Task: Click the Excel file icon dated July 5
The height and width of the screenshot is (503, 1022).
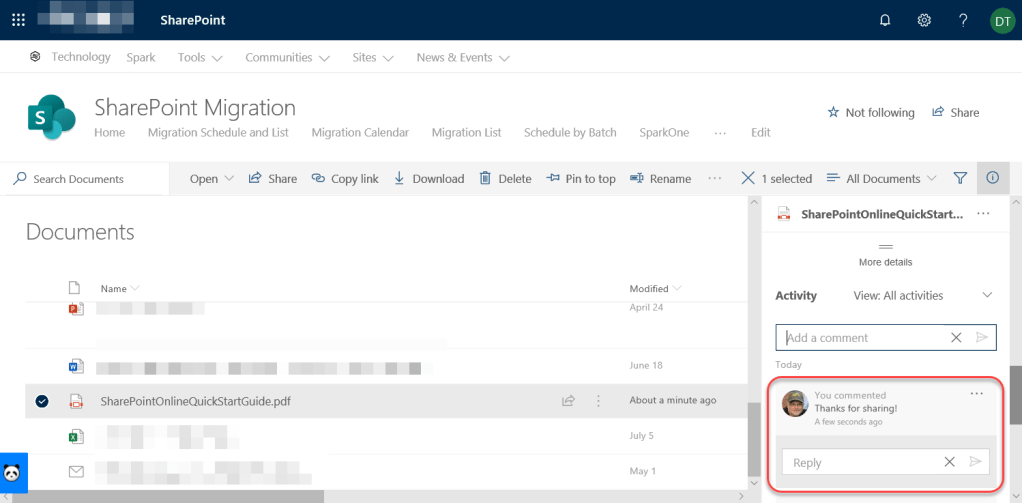Action: (x=76, y=437)
